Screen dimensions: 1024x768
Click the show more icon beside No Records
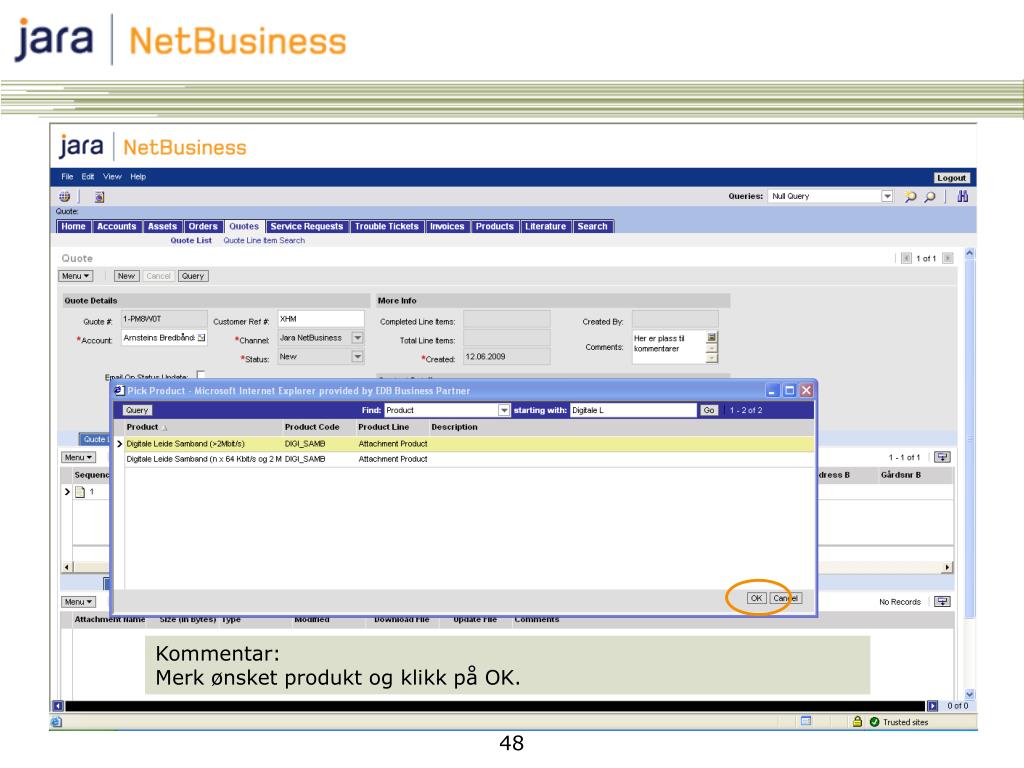click(x=942, y=601)
